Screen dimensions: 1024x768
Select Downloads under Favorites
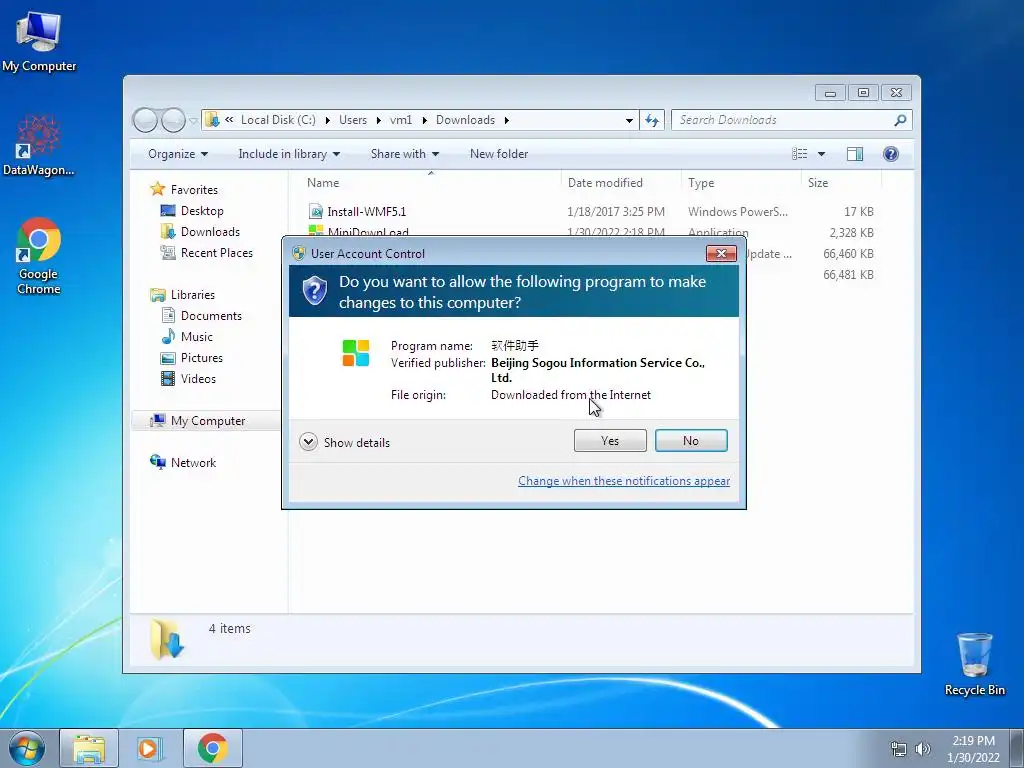click(210, 232)
